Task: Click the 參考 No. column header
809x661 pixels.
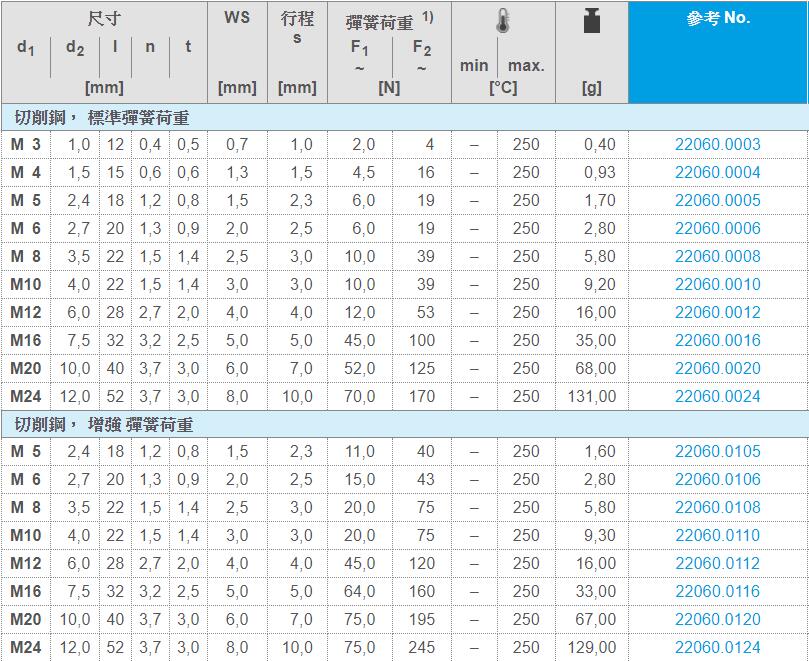Action: (x=717, y=19)
